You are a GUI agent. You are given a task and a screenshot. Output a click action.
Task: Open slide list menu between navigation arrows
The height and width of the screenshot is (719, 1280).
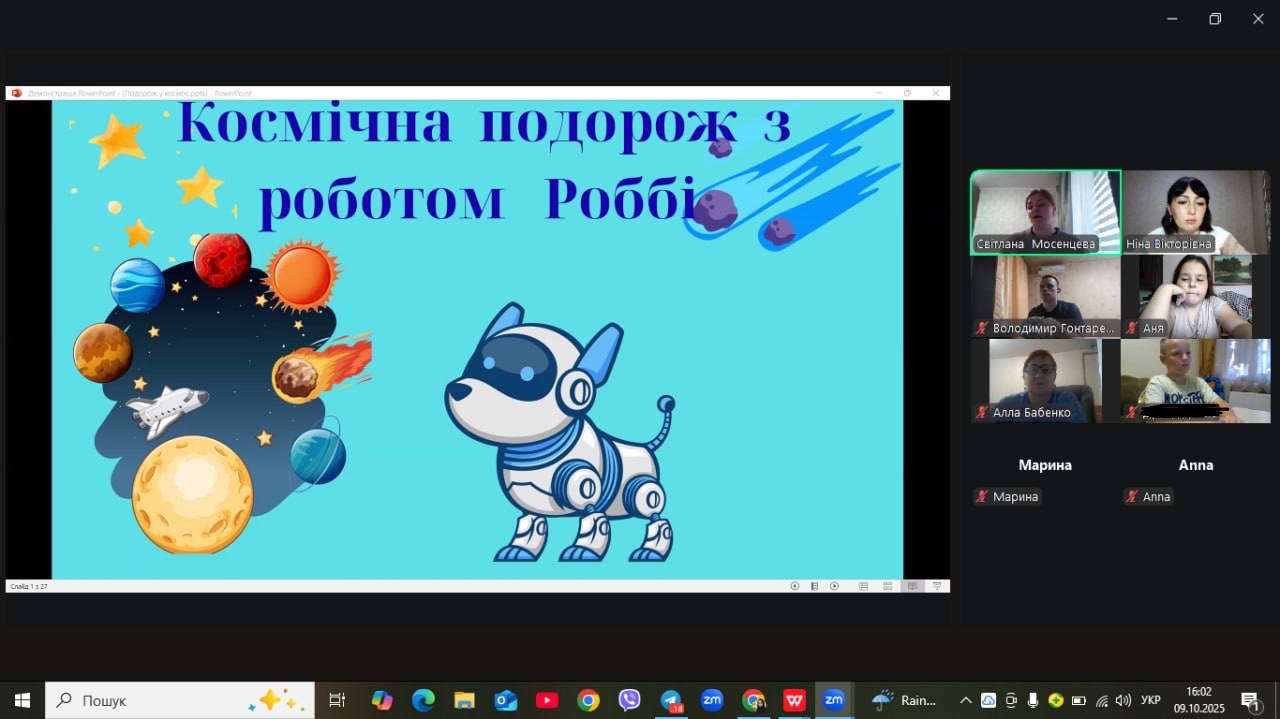coord(815,586)
